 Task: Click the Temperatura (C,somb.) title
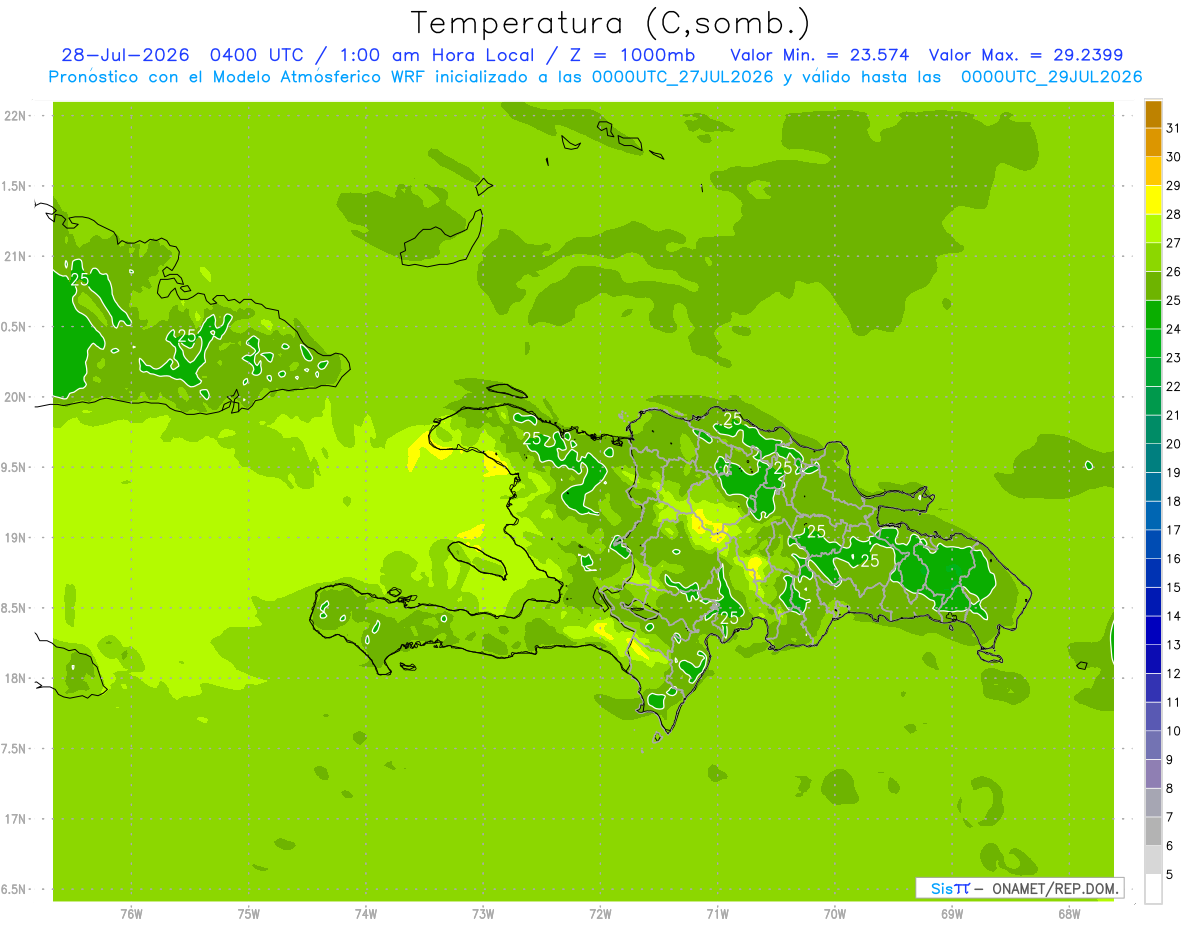(x=611, y=22)
